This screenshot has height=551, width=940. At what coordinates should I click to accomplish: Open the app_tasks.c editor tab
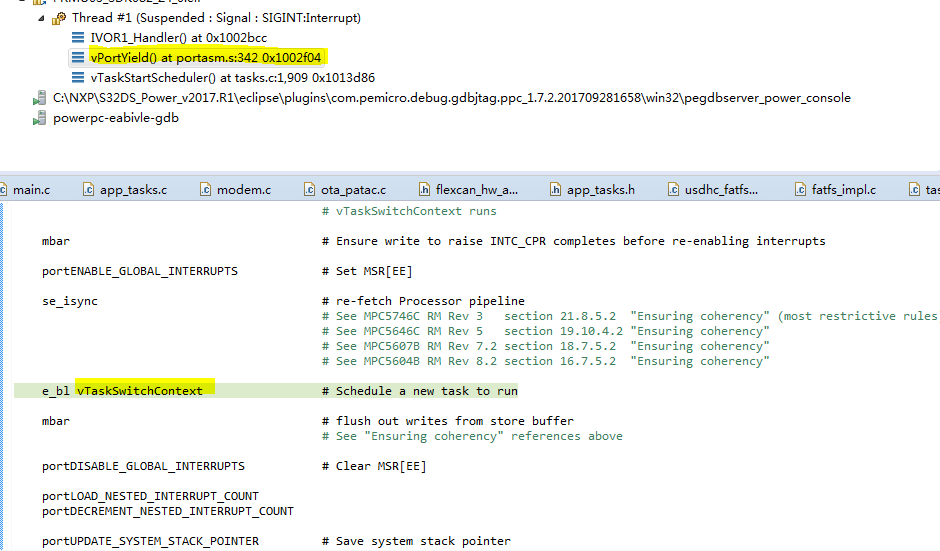(133, 190)
